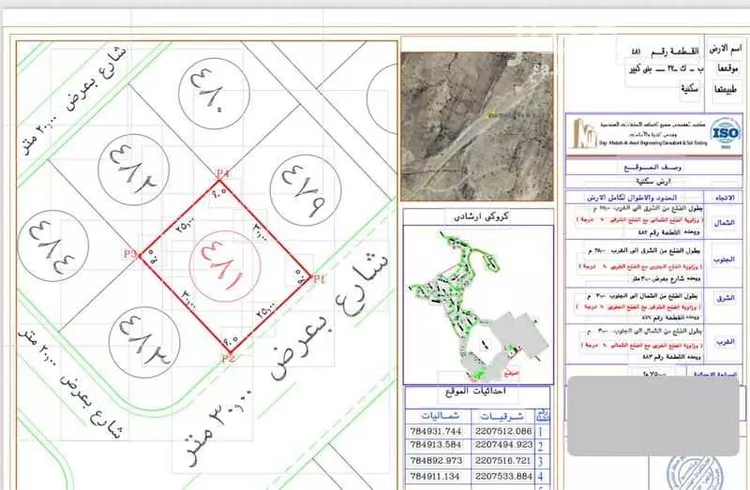The image size is (750, 490).
Task: Click corner point label P3
Action: [130, 254]
